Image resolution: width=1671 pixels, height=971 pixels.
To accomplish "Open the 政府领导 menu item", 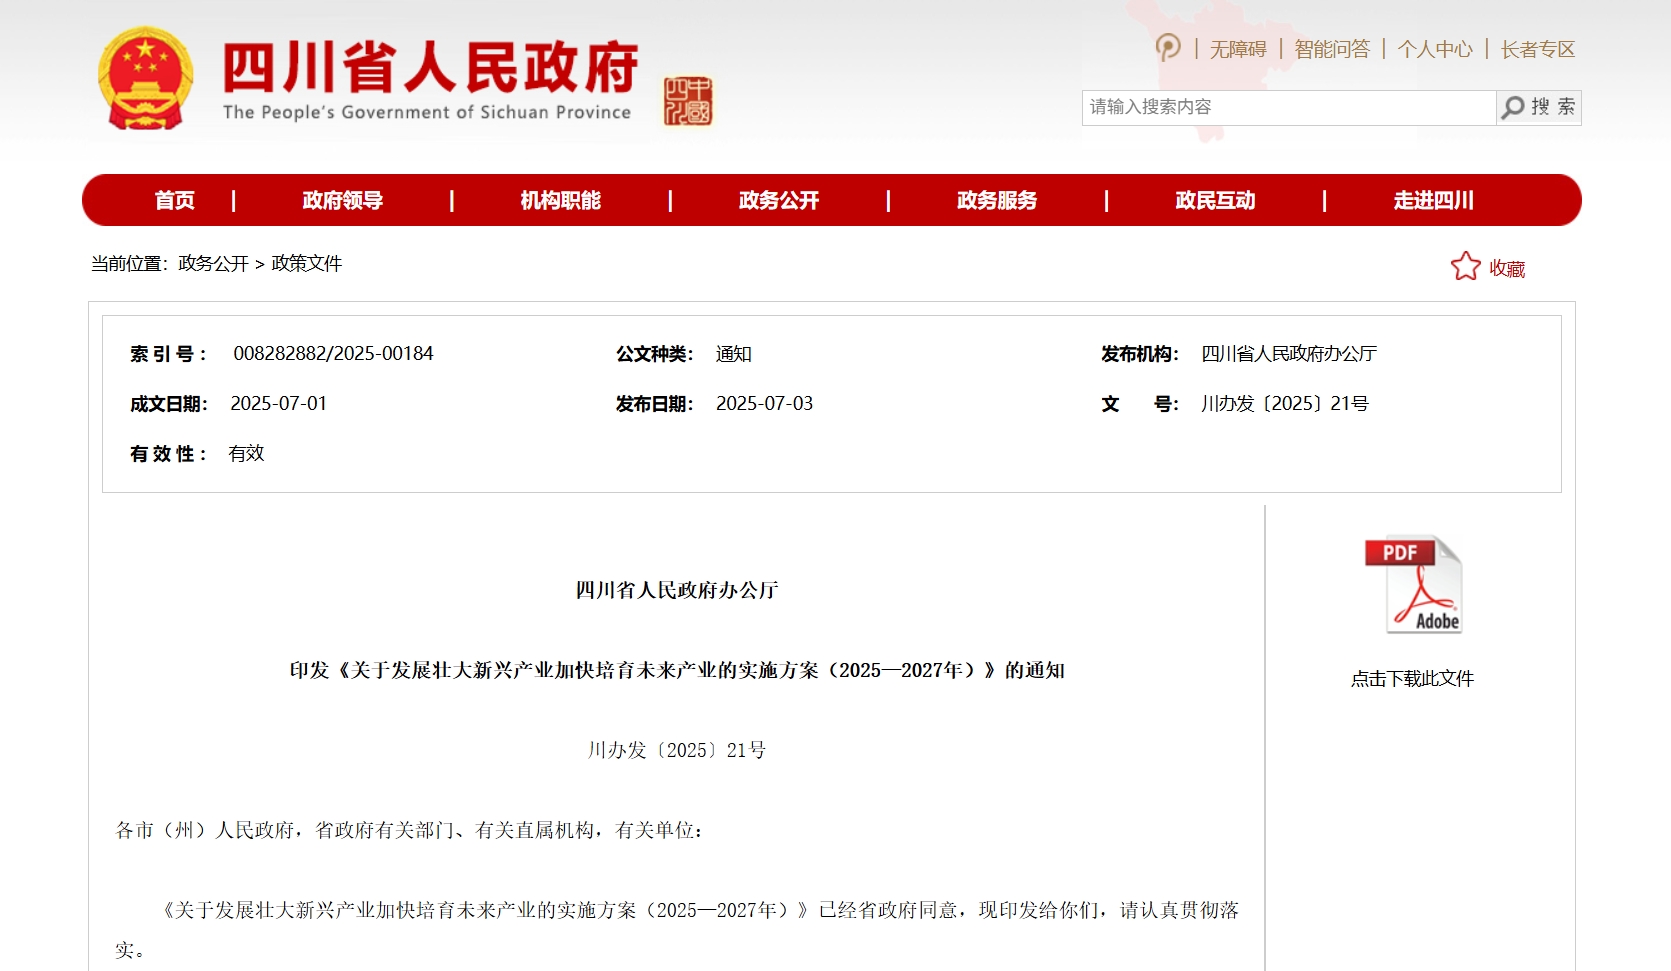I will click(x=342, y=200).
